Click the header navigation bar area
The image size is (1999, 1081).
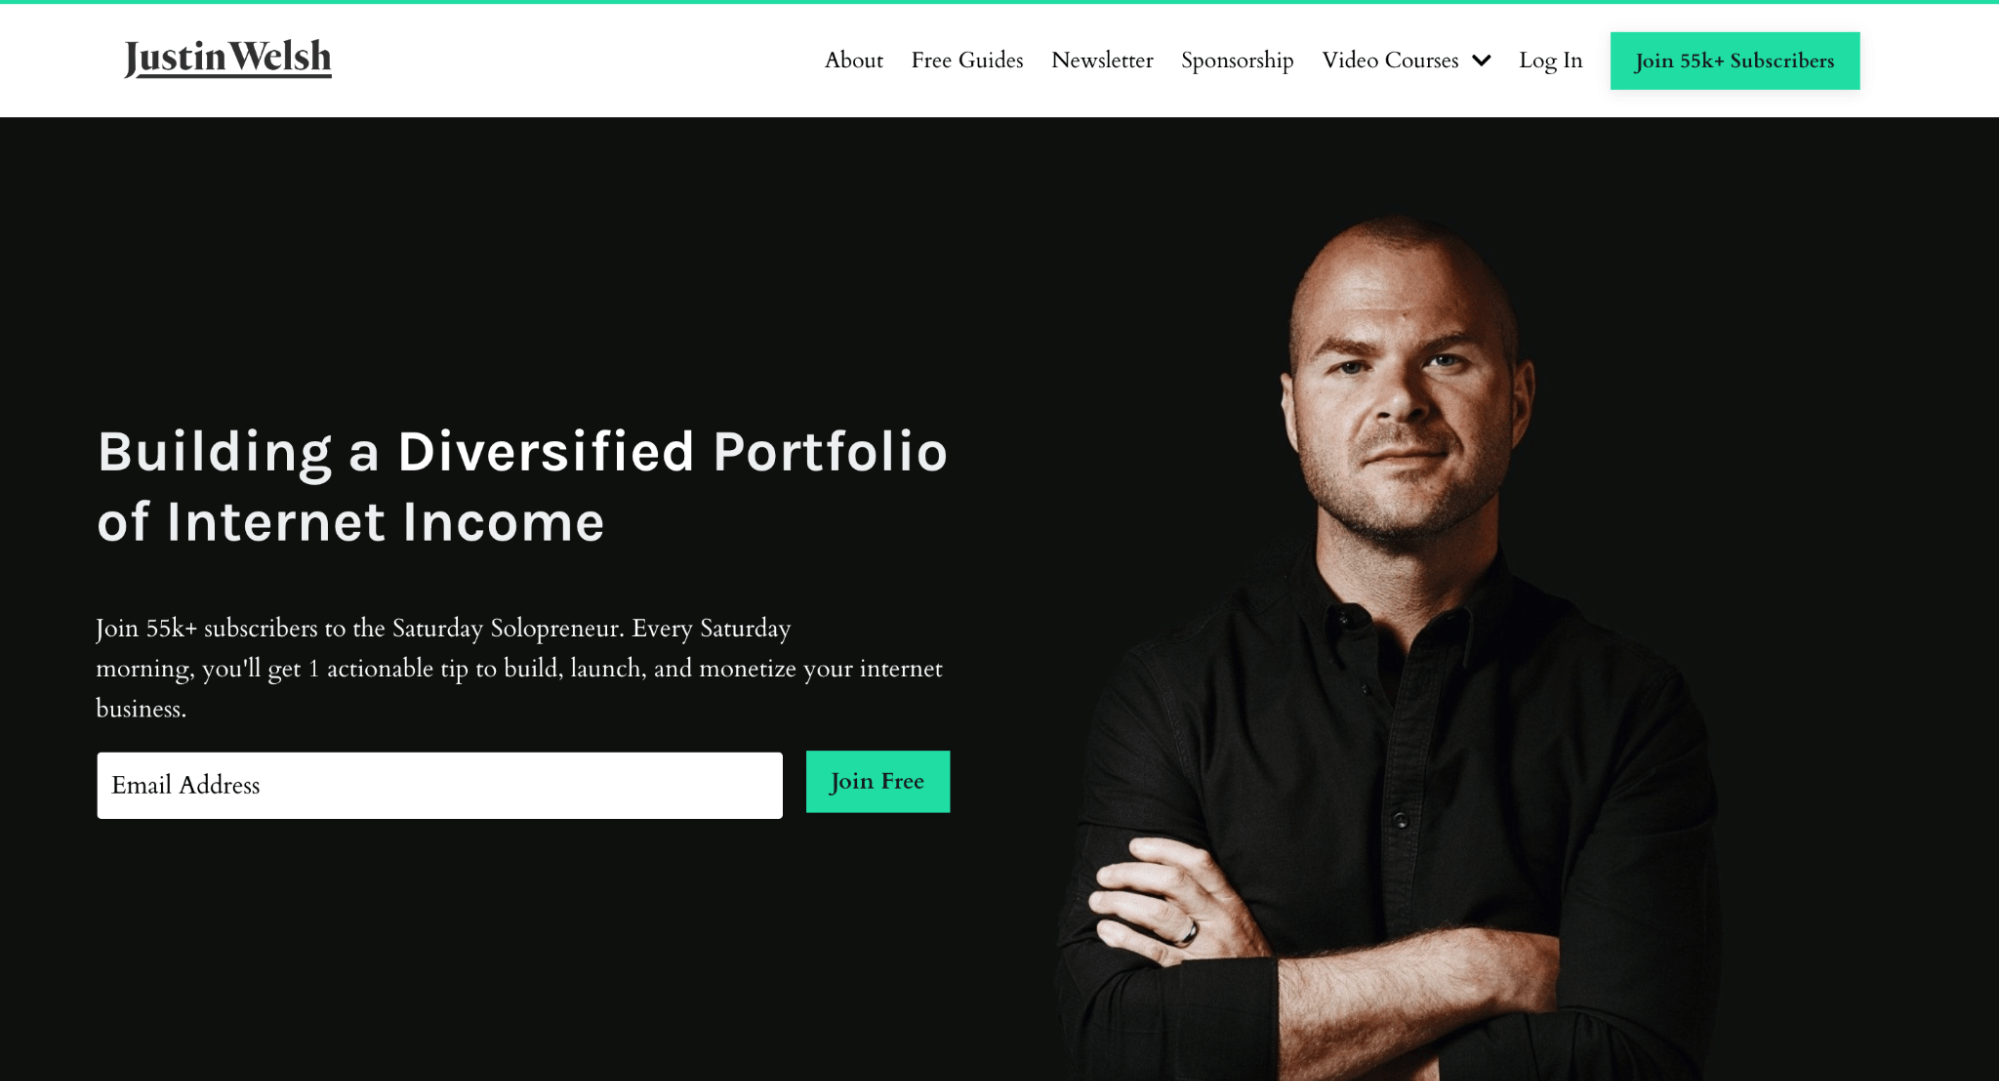pos(1000,59)
